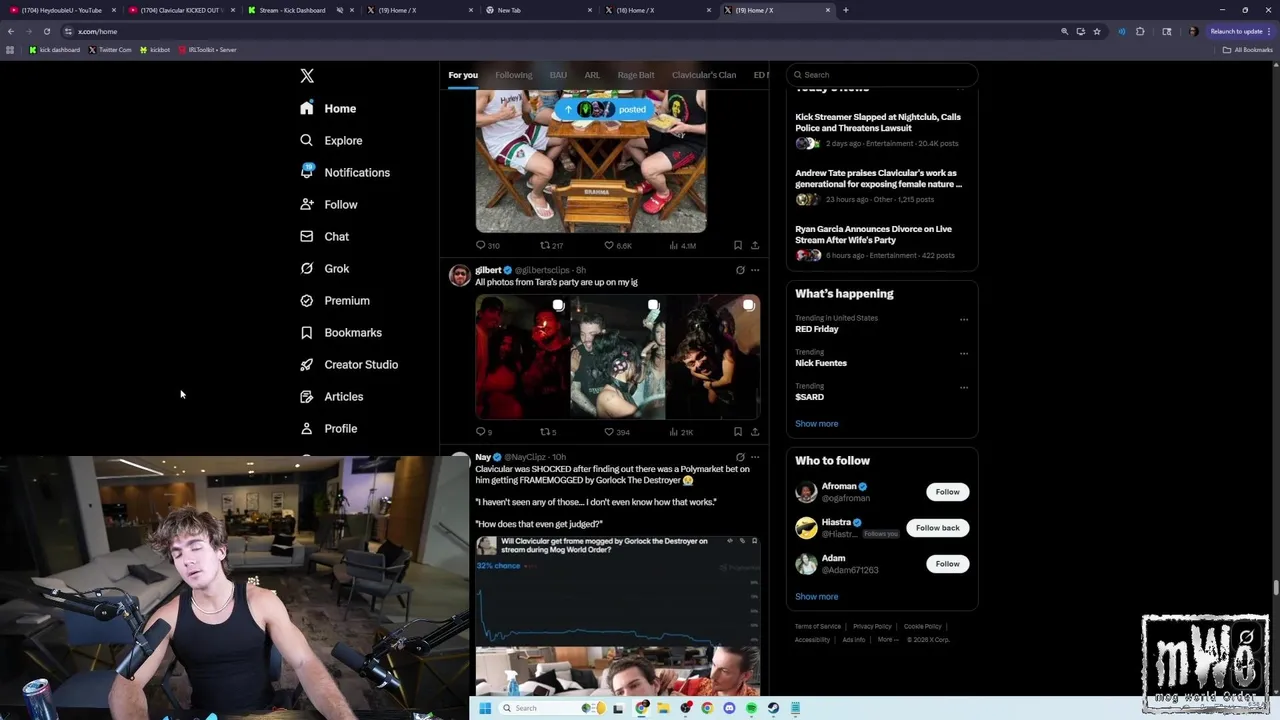View analytics of the post with 4.1M views
Viewport: 1280px width, 720px height.
click(682, 245)
